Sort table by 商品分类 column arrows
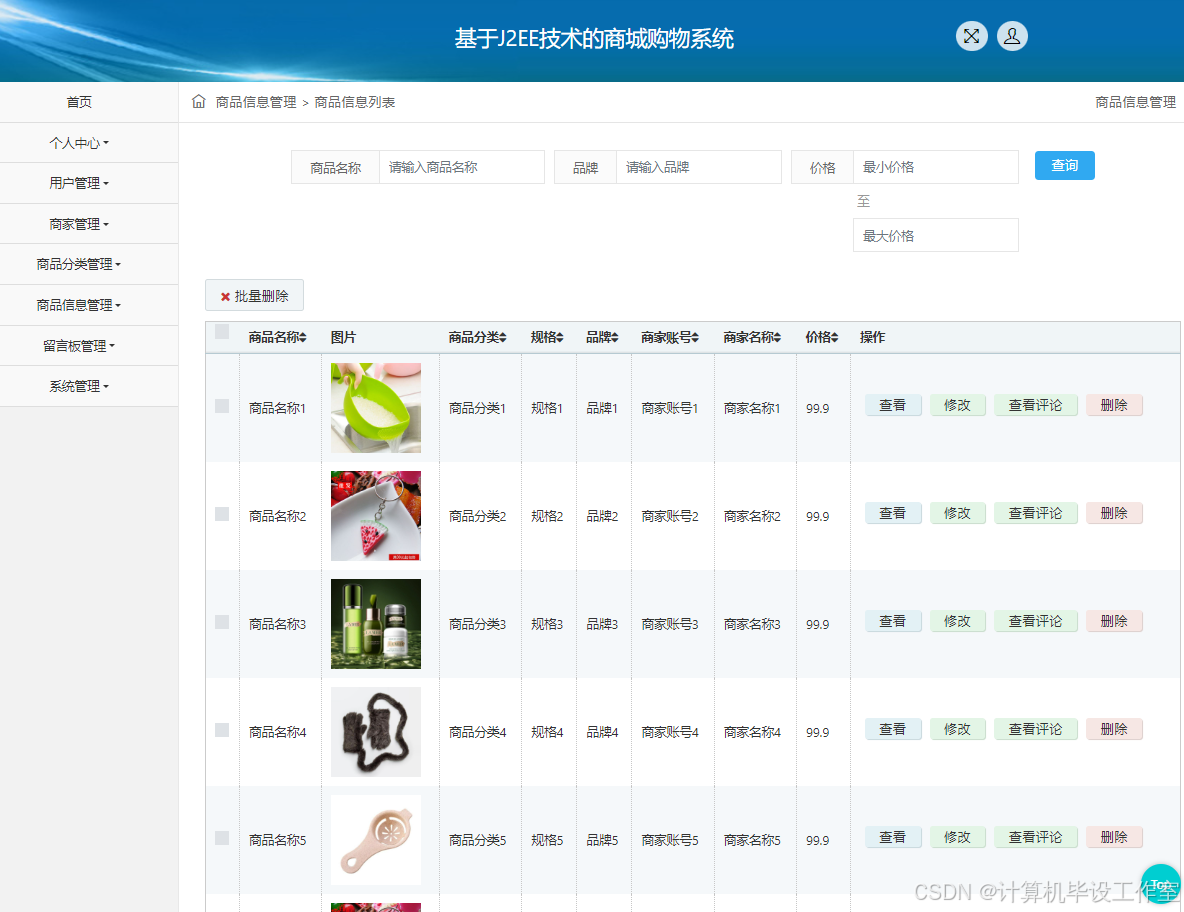Screen dimensions: 1184x912 503,337
